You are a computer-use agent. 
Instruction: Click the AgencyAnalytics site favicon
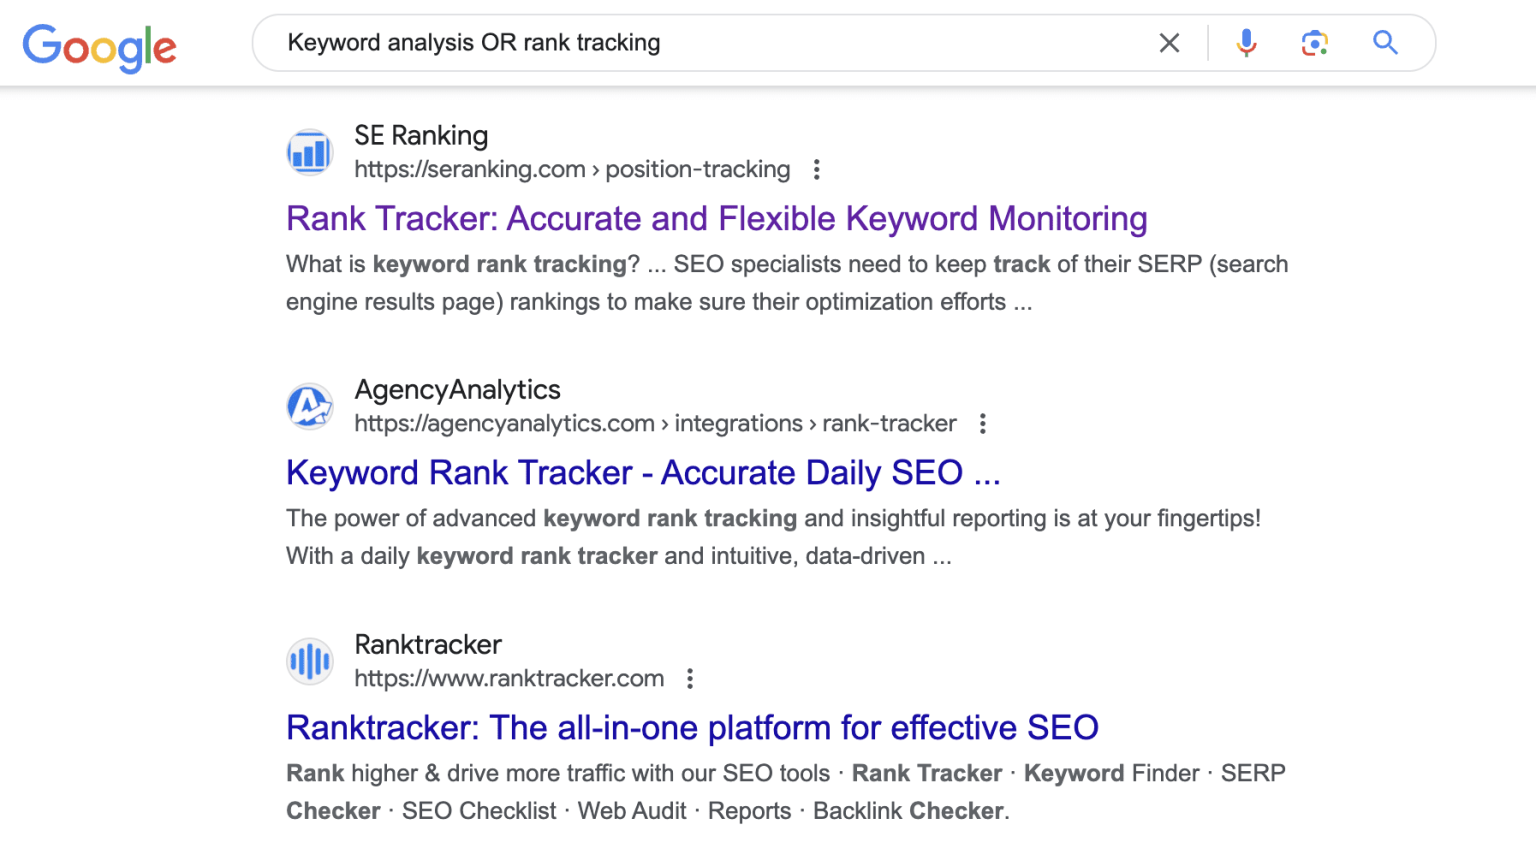click(309, 406)
